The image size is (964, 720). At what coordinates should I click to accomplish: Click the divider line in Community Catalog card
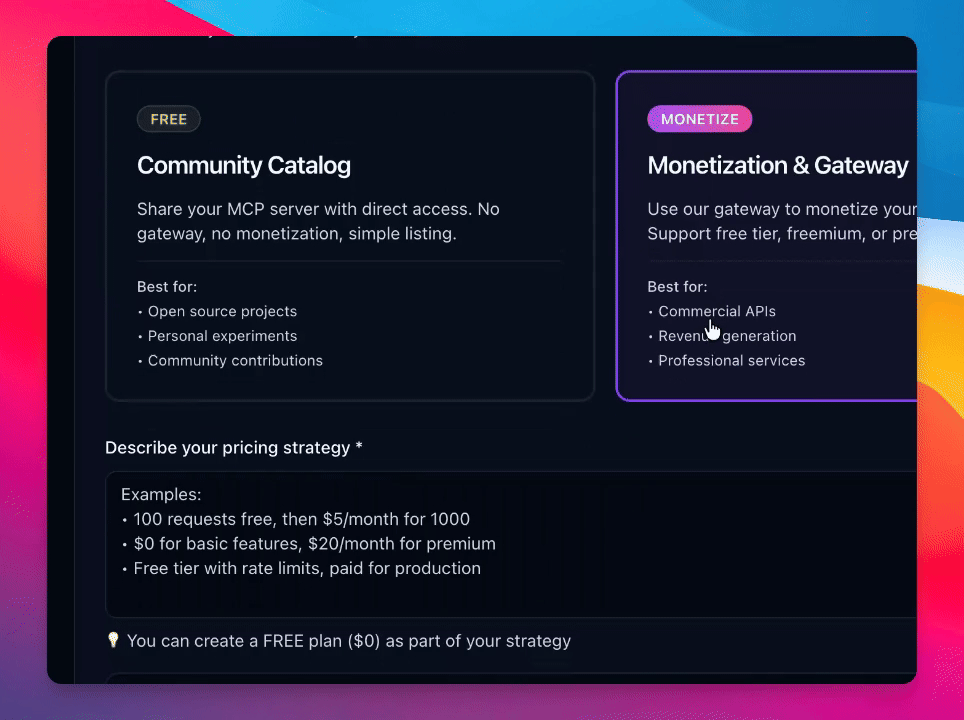[349, 262]
